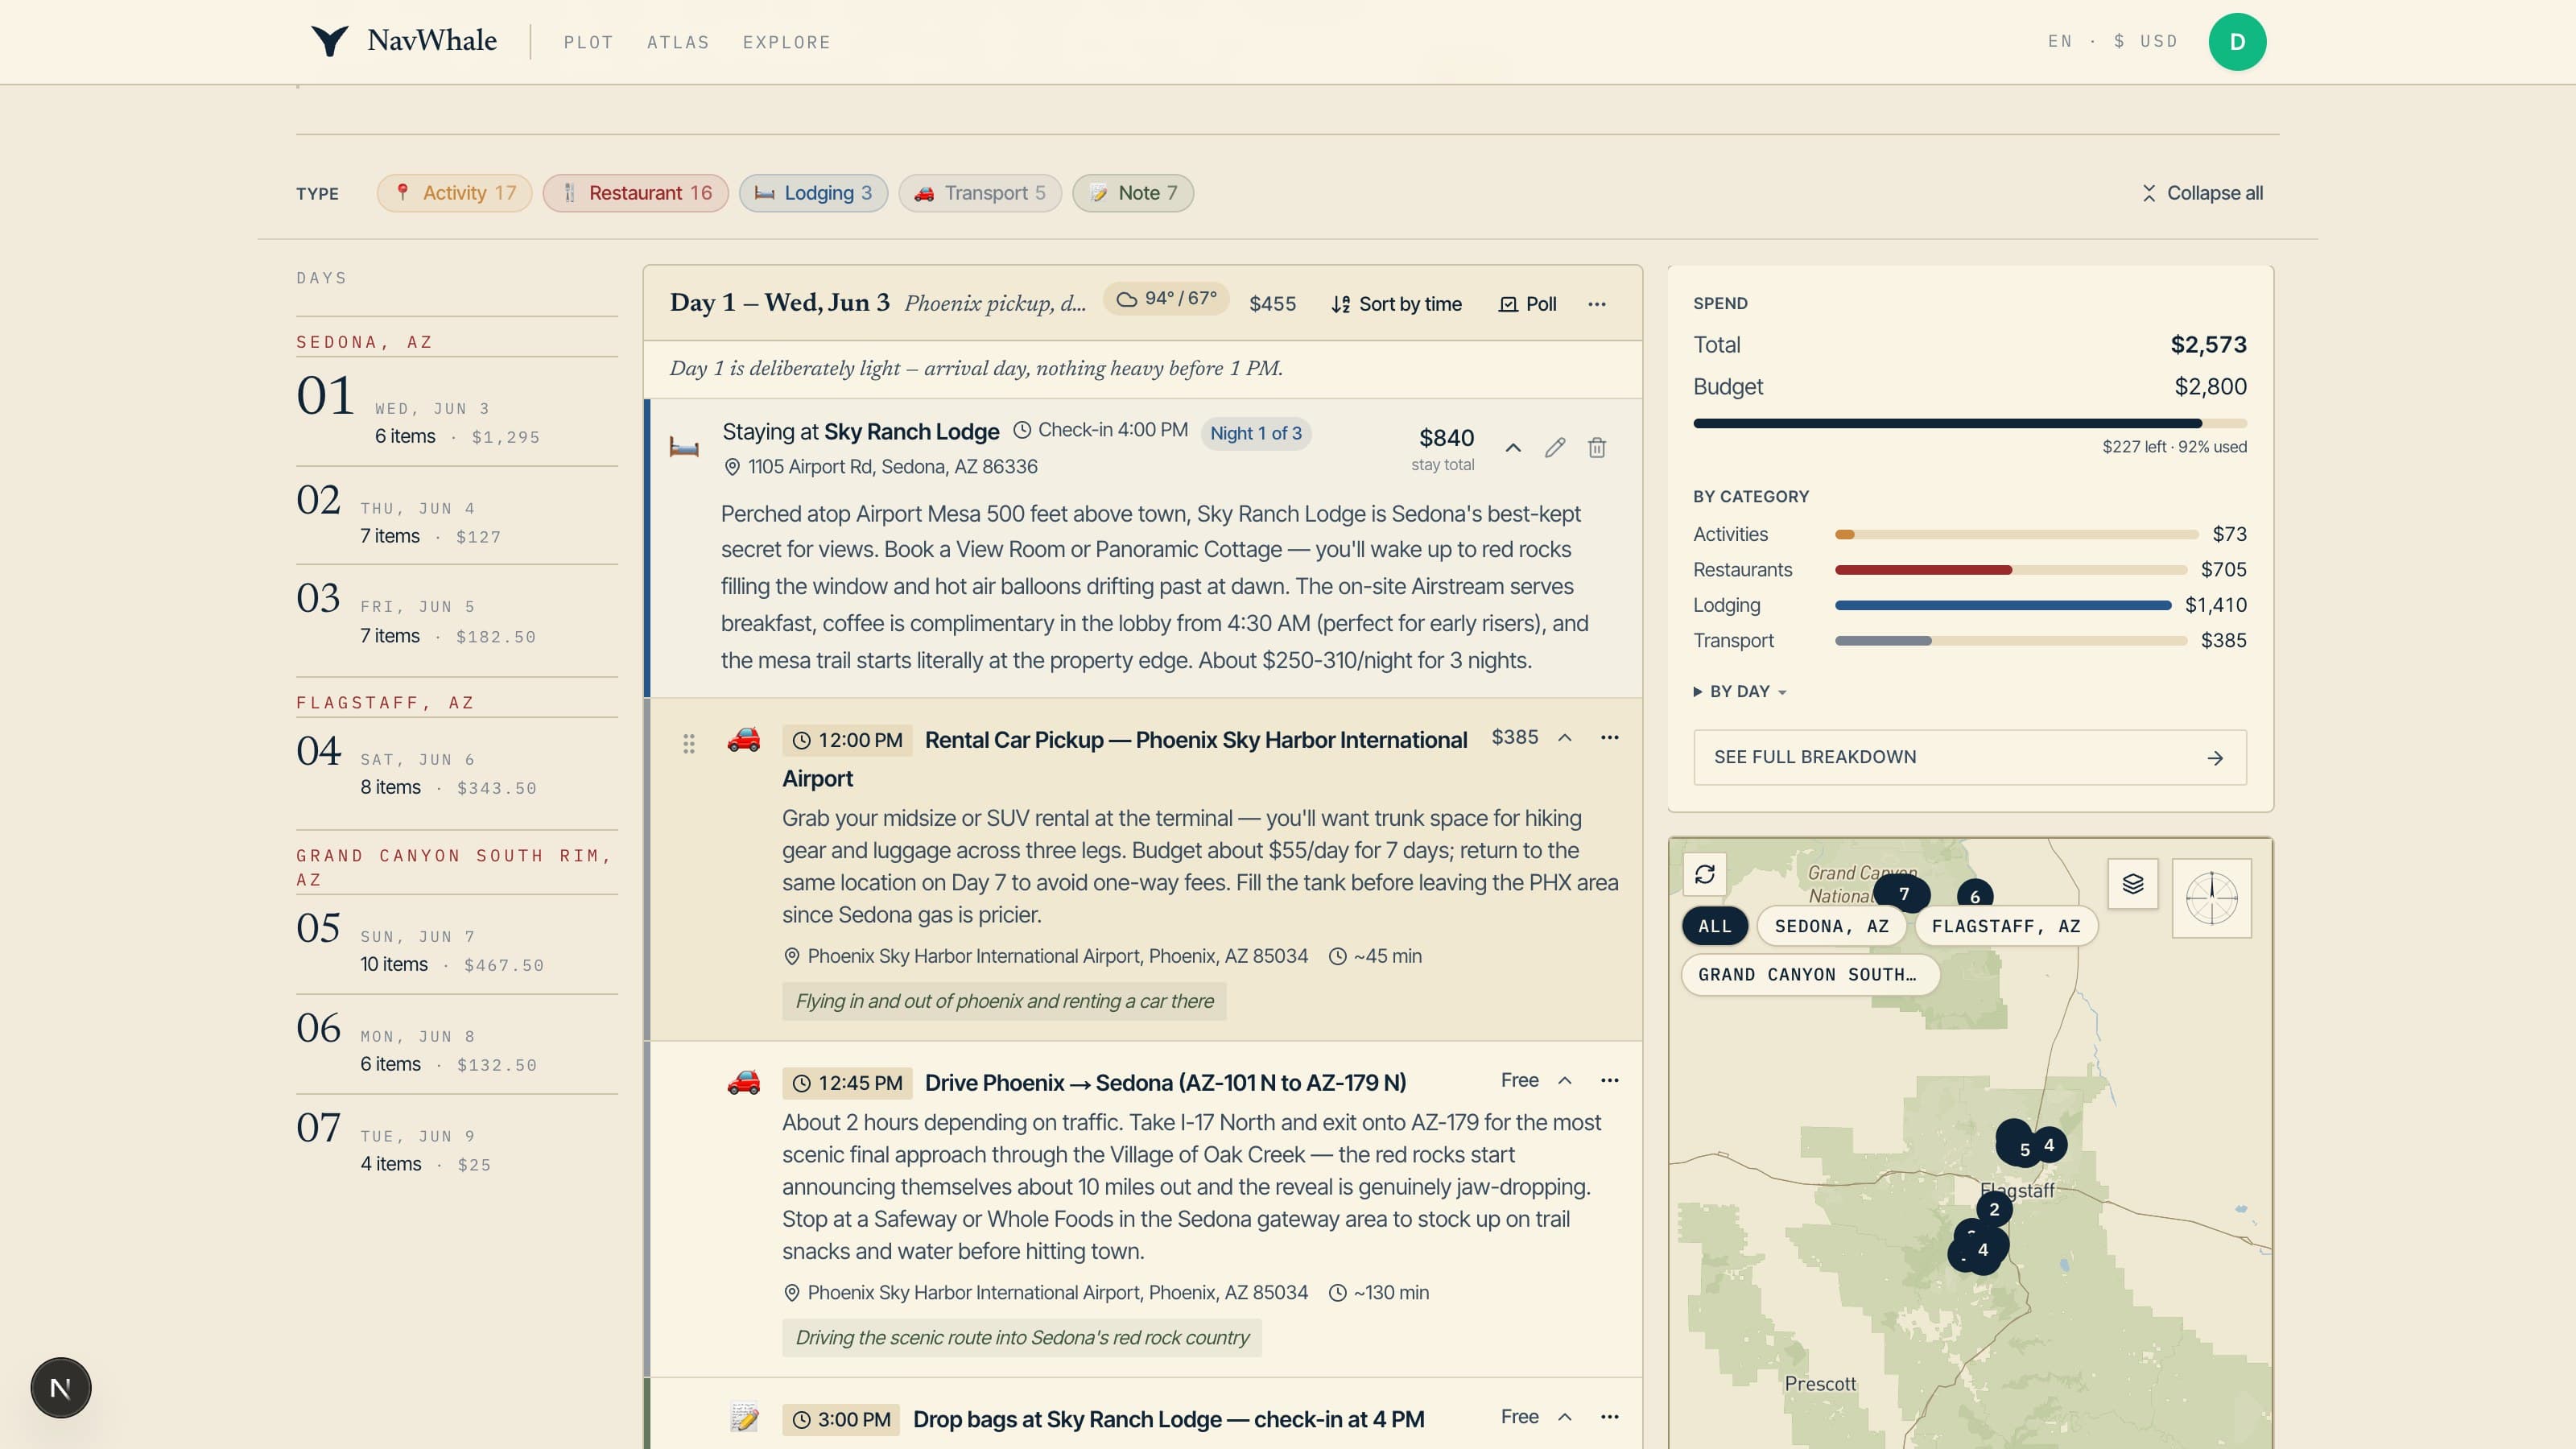Viewport: 2576px width, 1449px height.
Task: Click the Night 1 of 3 badge
Action: (x=1256, y=433)
